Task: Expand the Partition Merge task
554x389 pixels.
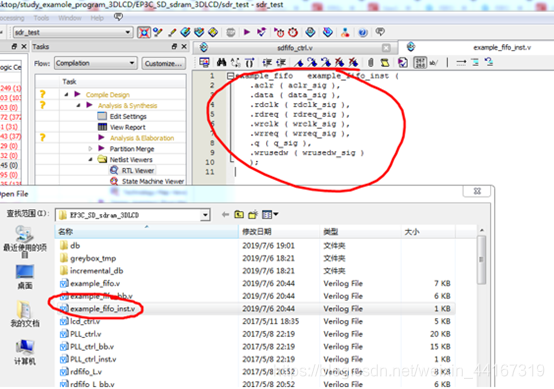Action: [90, 149]
